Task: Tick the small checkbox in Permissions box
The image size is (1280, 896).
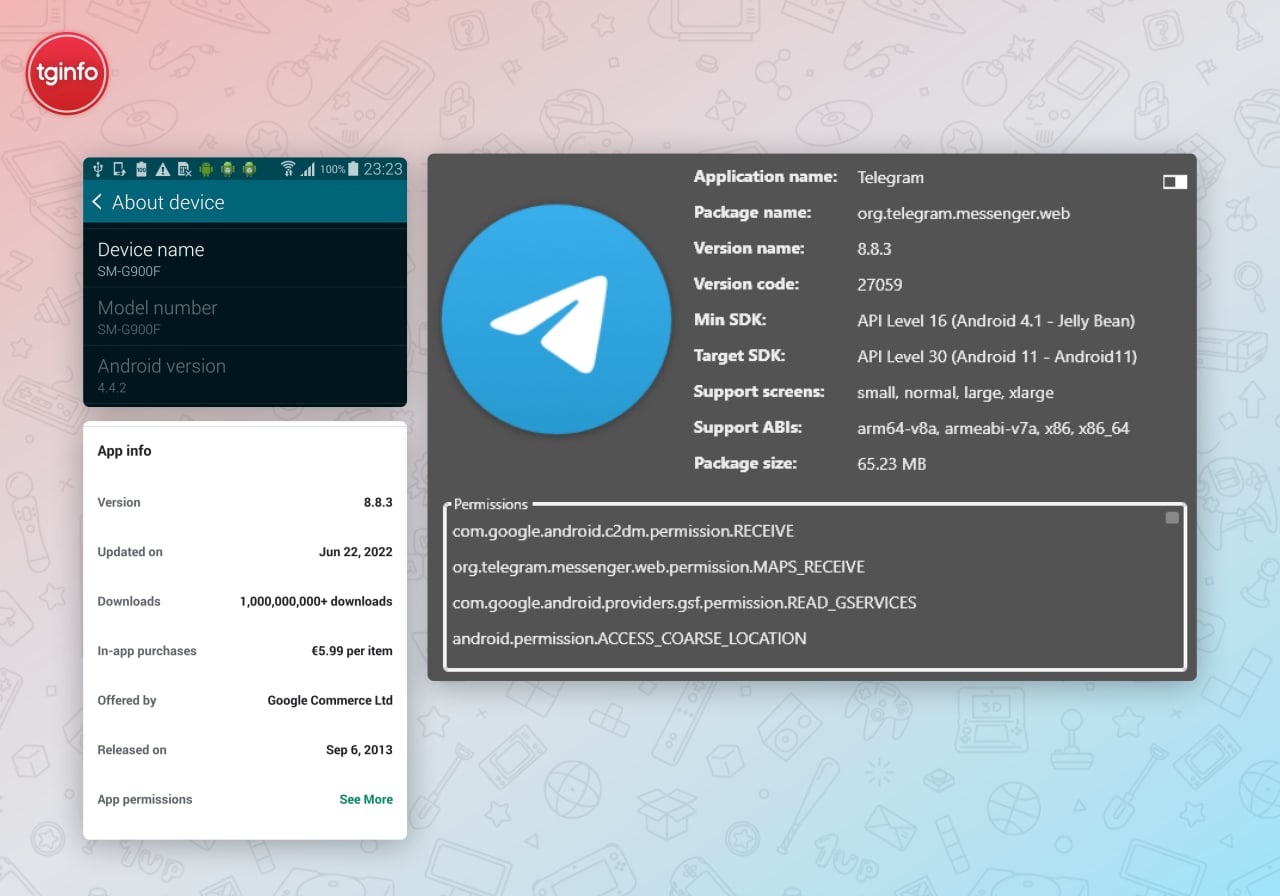Action: pyautogui.click(x=1172, y=518)
